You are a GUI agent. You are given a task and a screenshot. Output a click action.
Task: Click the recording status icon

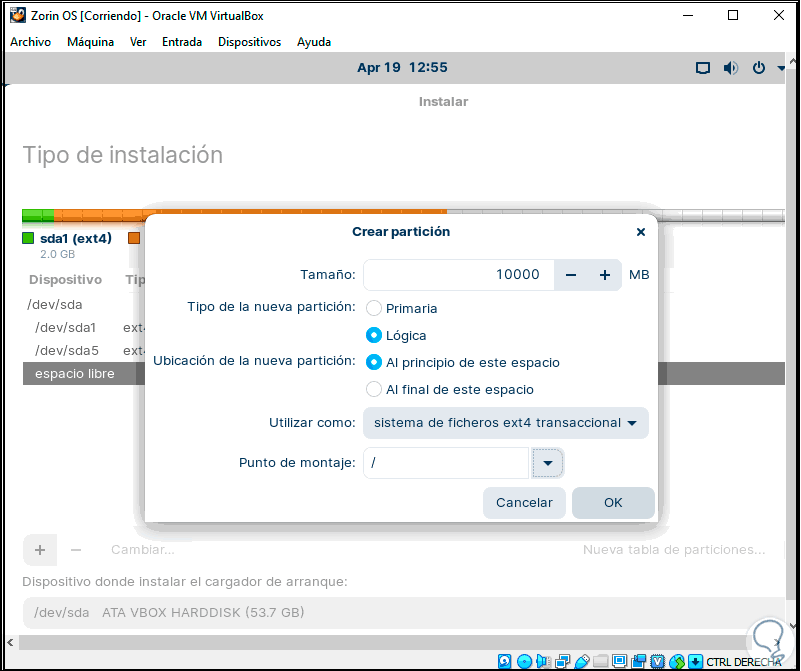click(x=639, y=661)
